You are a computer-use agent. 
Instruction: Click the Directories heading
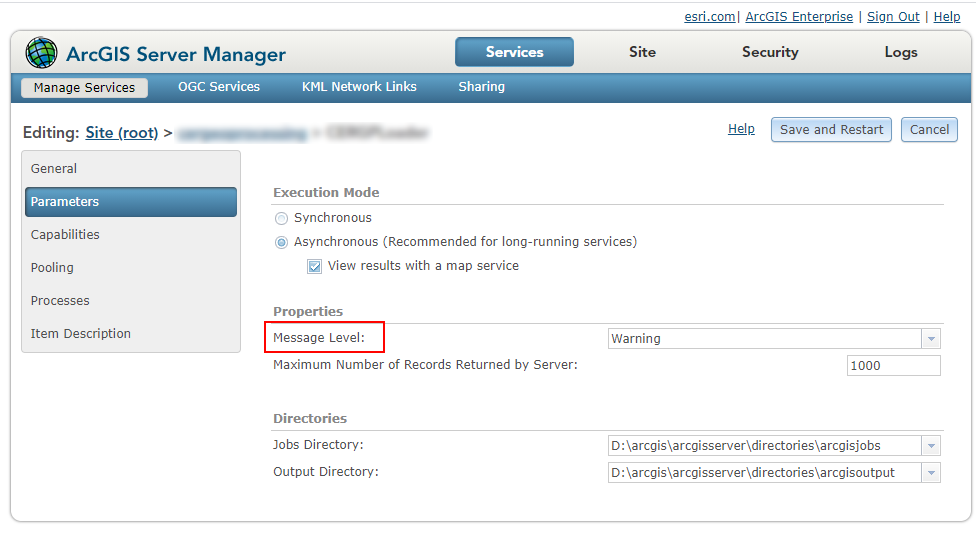(310, 418)
